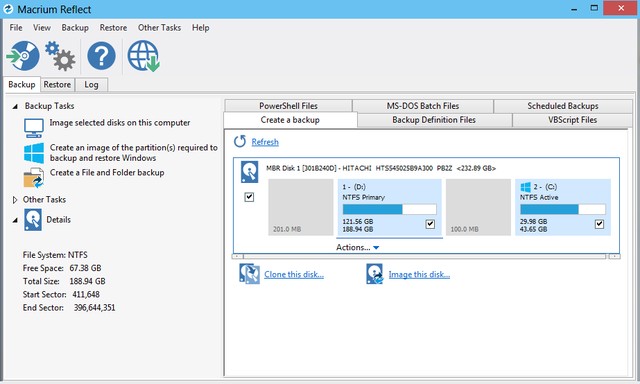This screenshot has height=384, width=640.
Task: Open the File menu
Action: pos(16,28)
